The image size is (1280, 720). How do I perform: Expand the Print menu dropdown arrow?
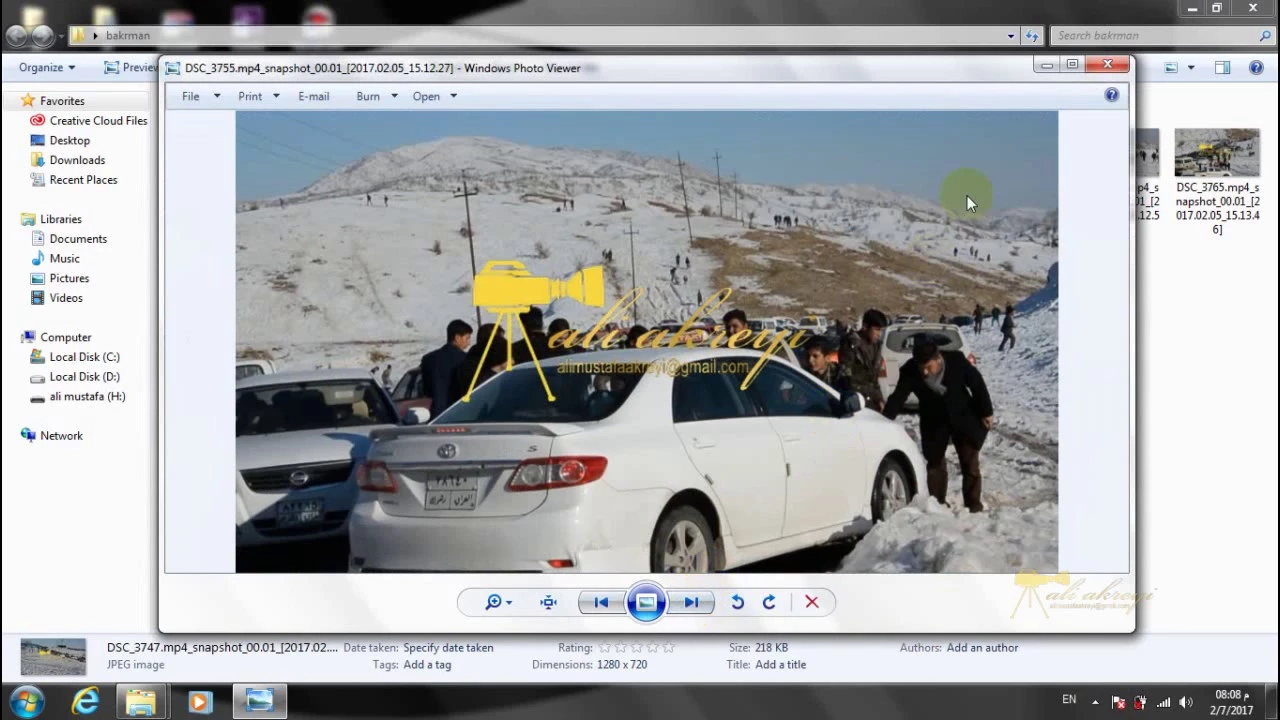tap(276, 96)
